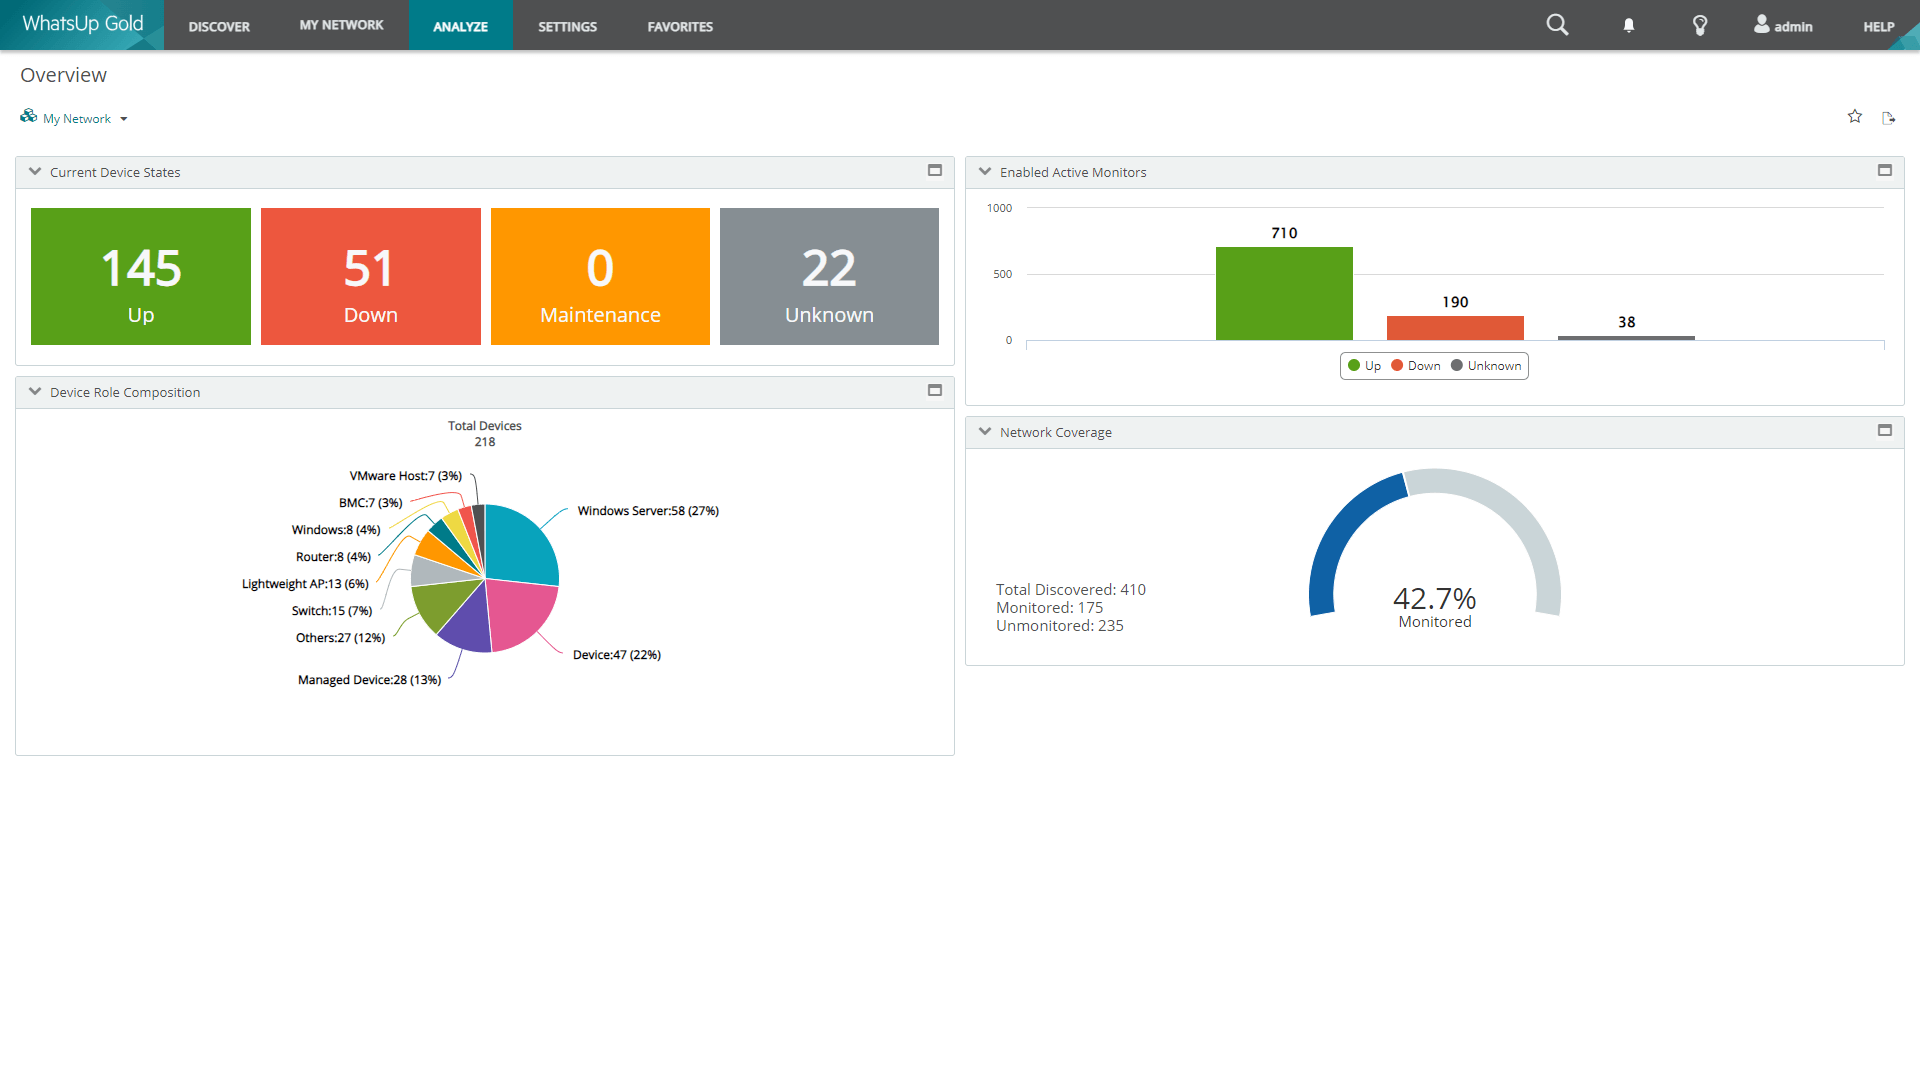Open the search panel
This screenshot has height=1080, width=1920.
[x=1556, y=24]
